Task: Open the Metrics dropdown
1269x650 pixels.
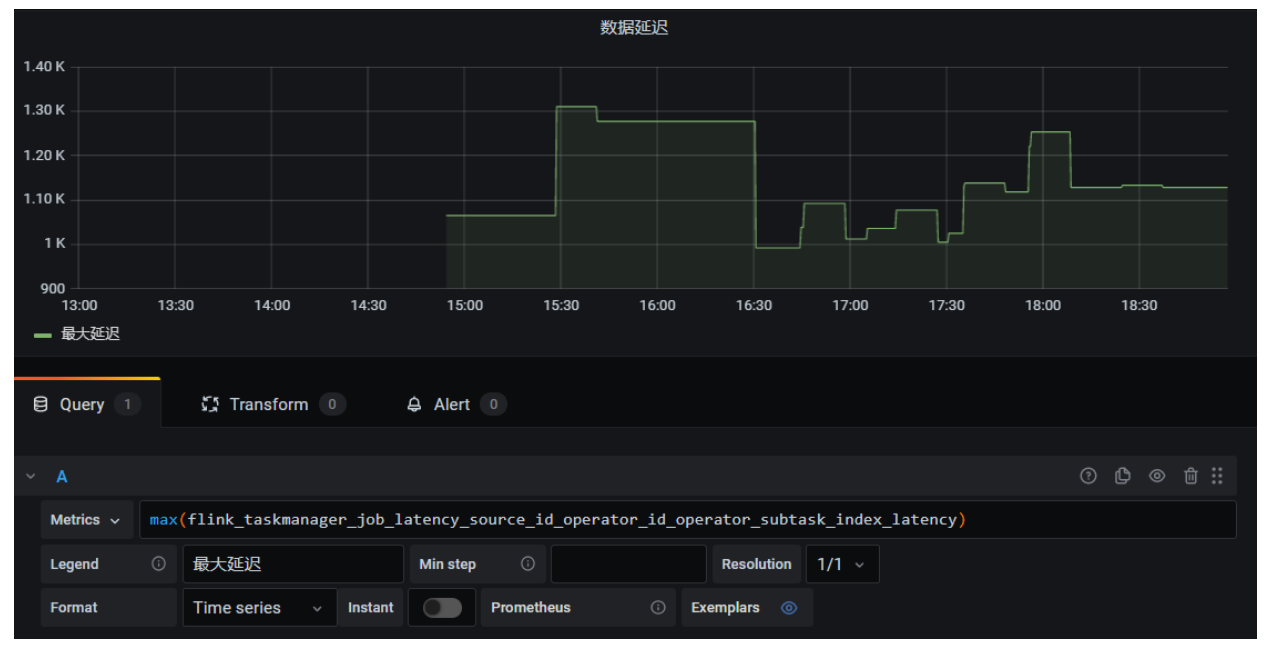Action: [x=85, y=520]
